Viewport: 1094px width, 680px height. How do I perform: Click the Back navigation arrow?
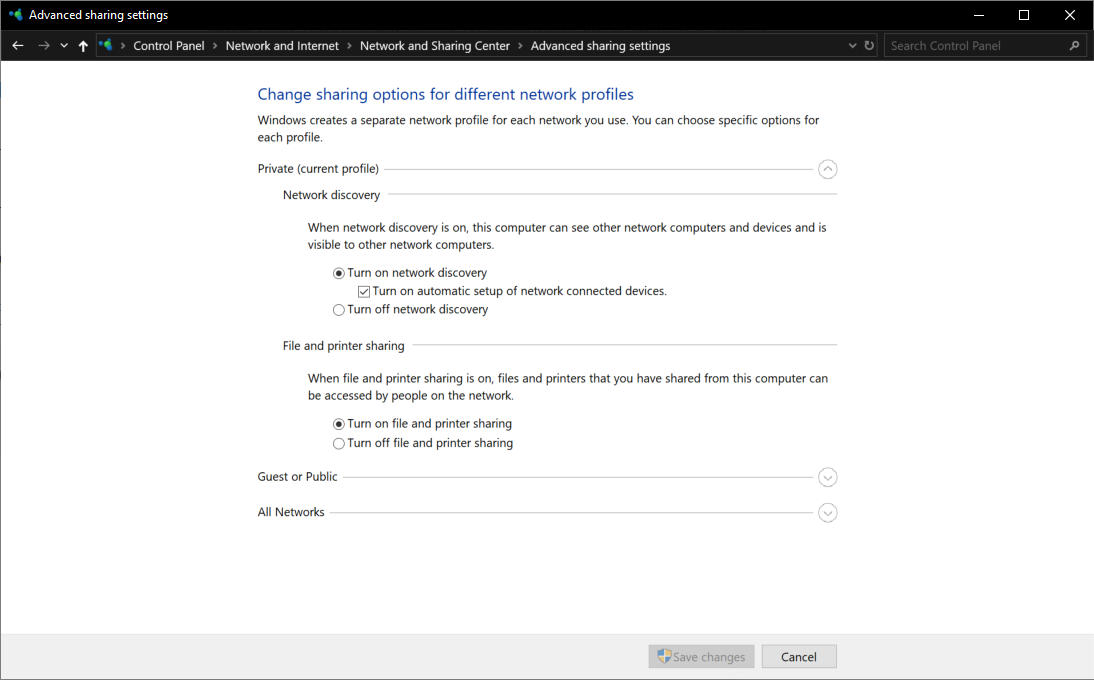pyautogui.click(x=17, y=46)
